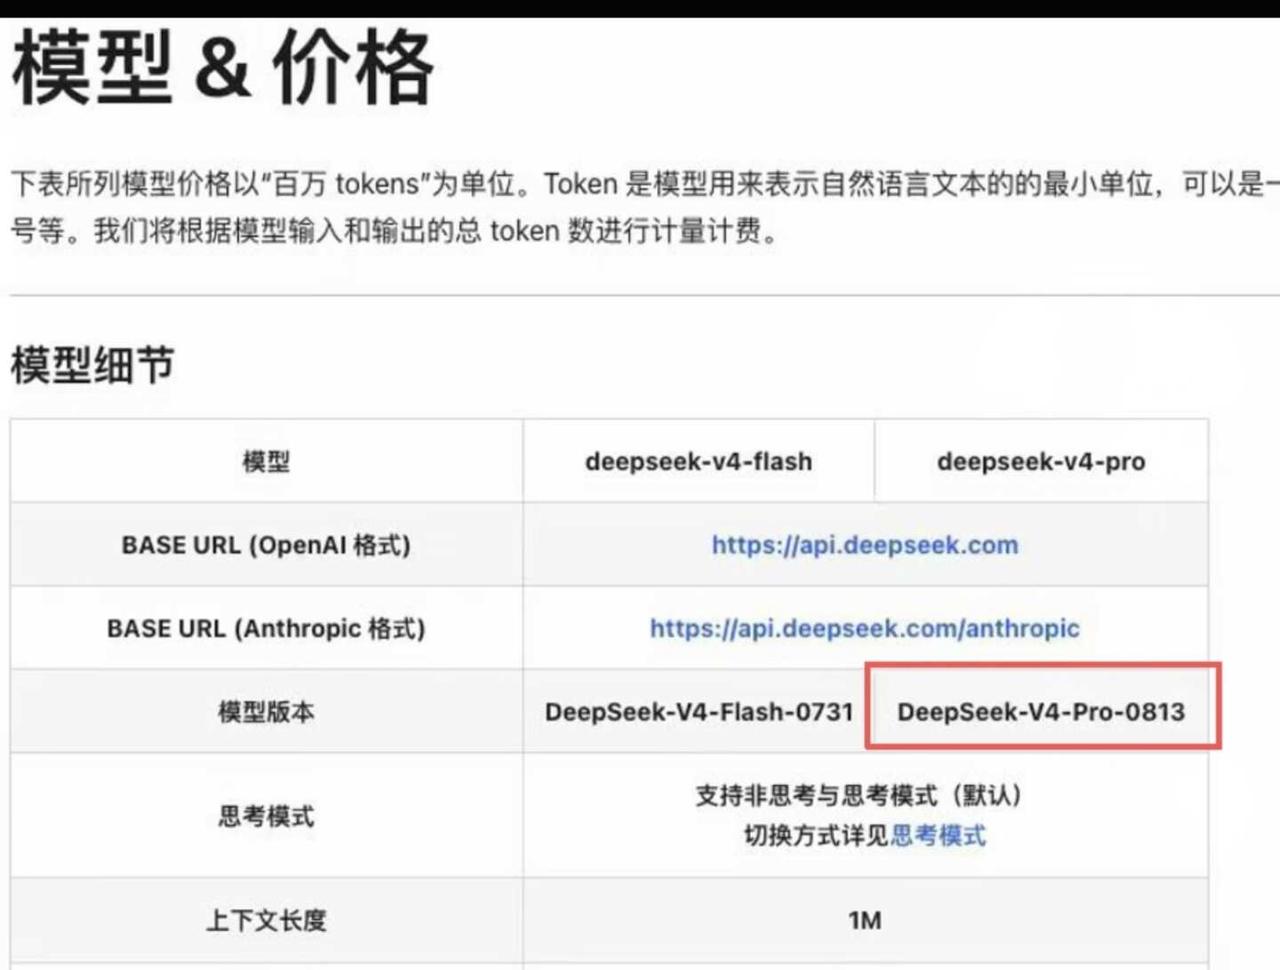Click the BASE URL (Anthropic 格式) row label

[x=266, y=628]
